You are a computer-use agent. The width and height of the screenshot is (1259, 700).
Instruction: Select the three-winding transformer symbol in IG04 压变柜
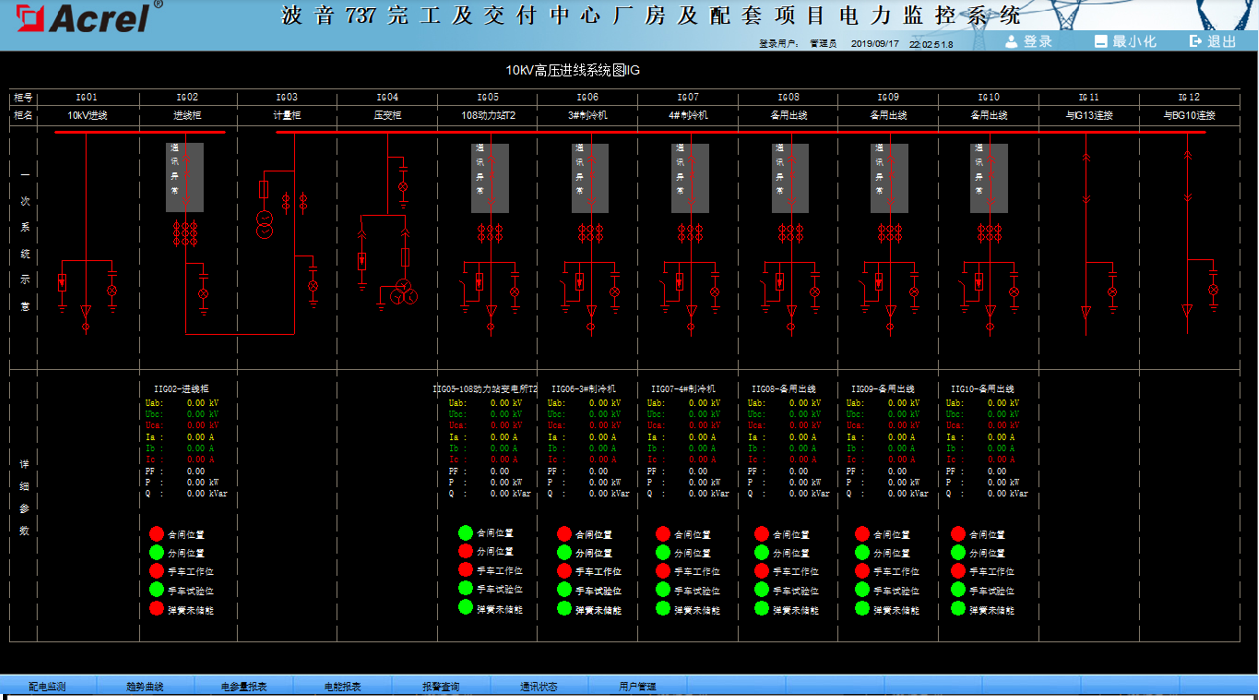(403, 294)
